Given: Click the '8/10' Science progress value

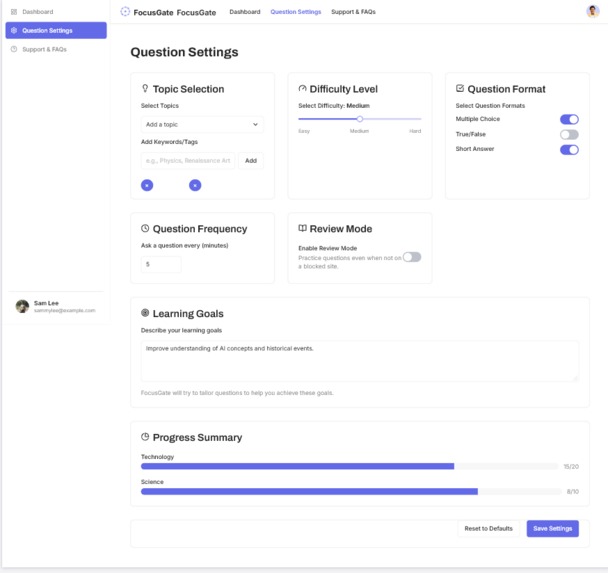Looking at the screenshot, I should 573,492.
